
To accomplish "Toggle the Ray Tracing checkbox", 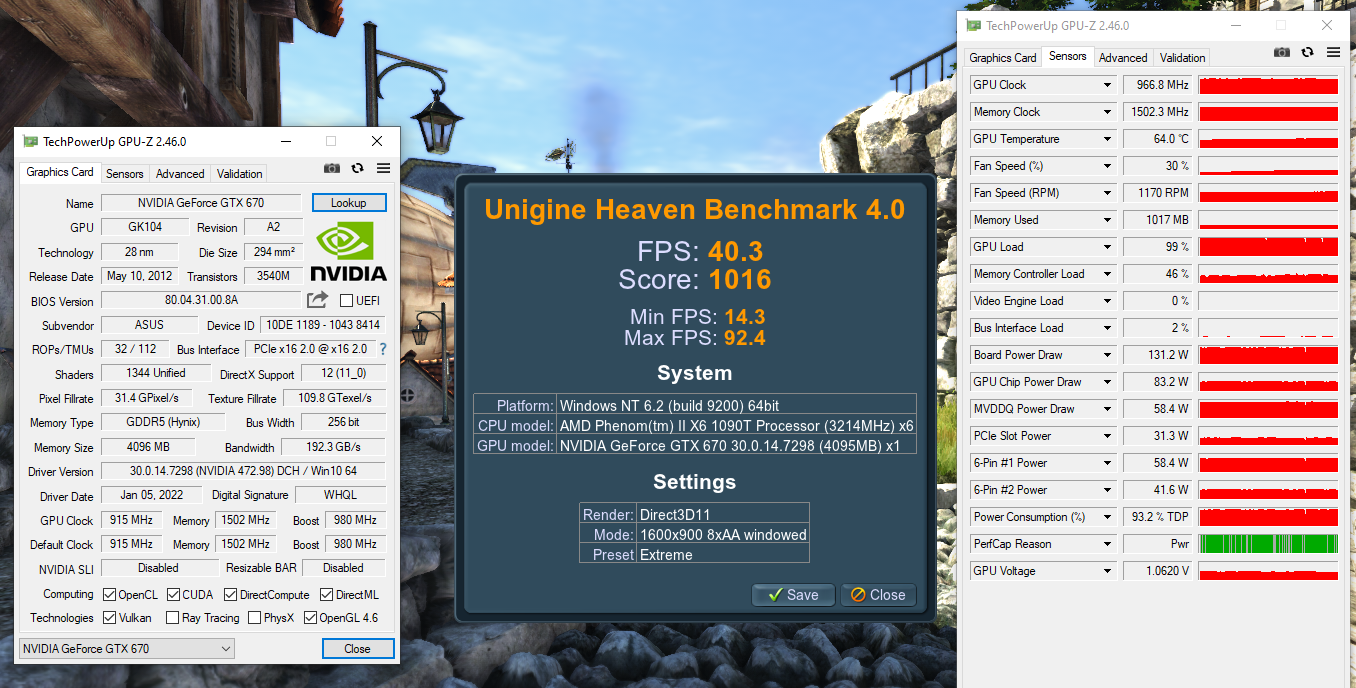I will (172, 618).
